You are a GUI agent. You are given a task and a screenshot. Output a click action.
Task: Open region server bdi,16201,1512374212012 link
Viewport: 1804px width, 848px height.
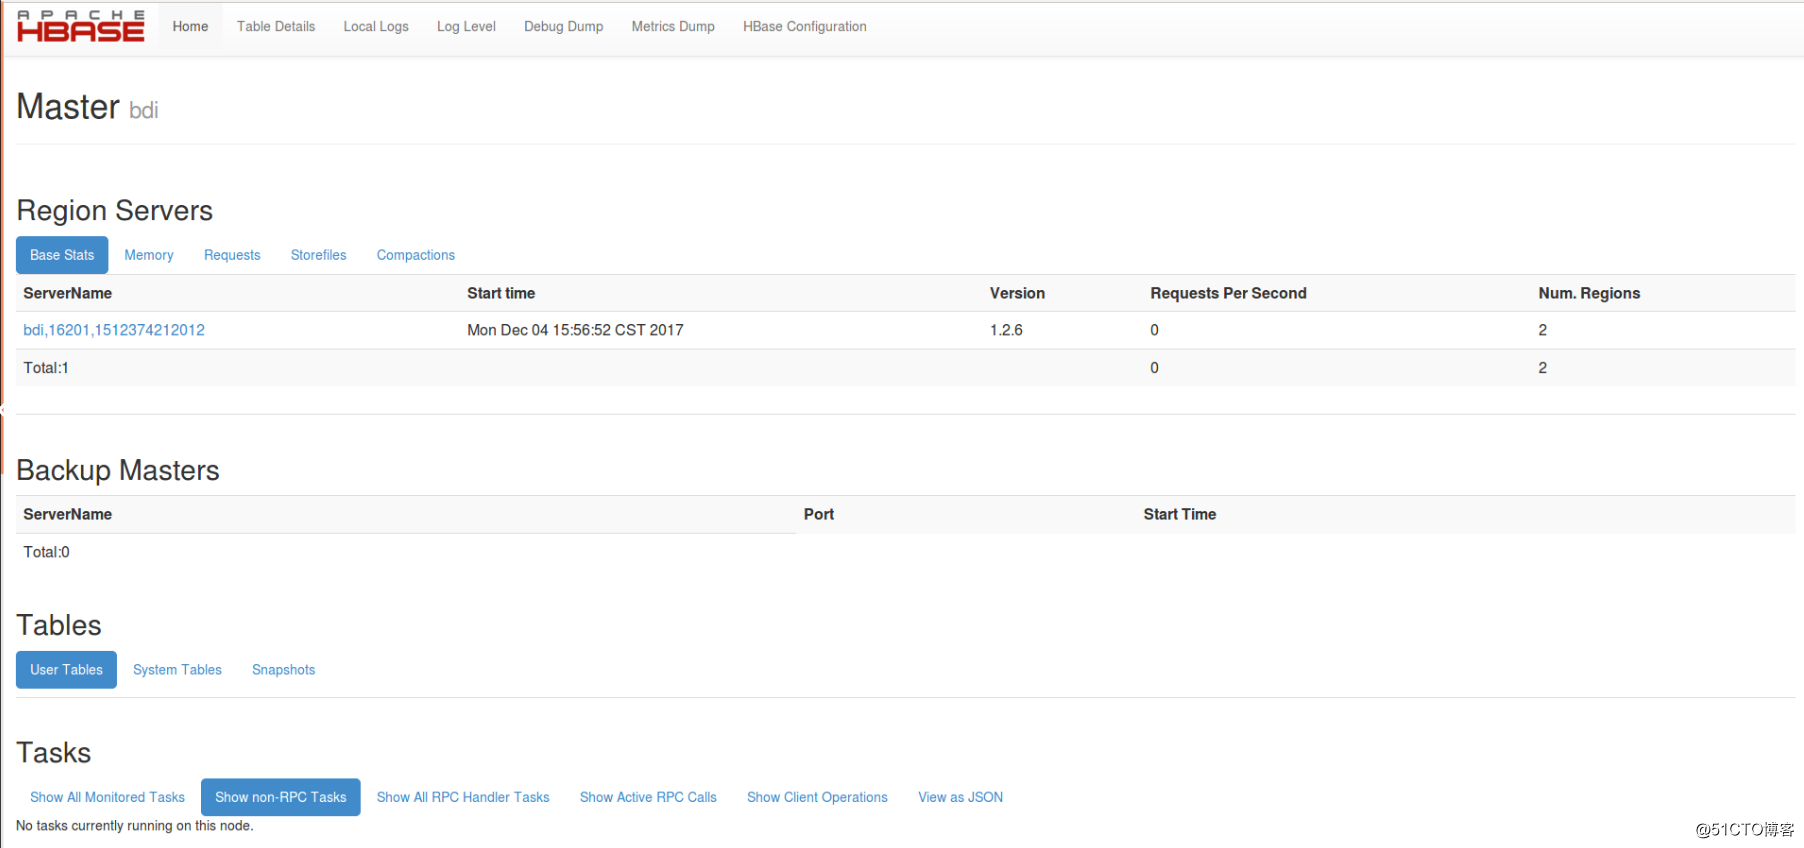pyautogui.click(x=114, y=330)
